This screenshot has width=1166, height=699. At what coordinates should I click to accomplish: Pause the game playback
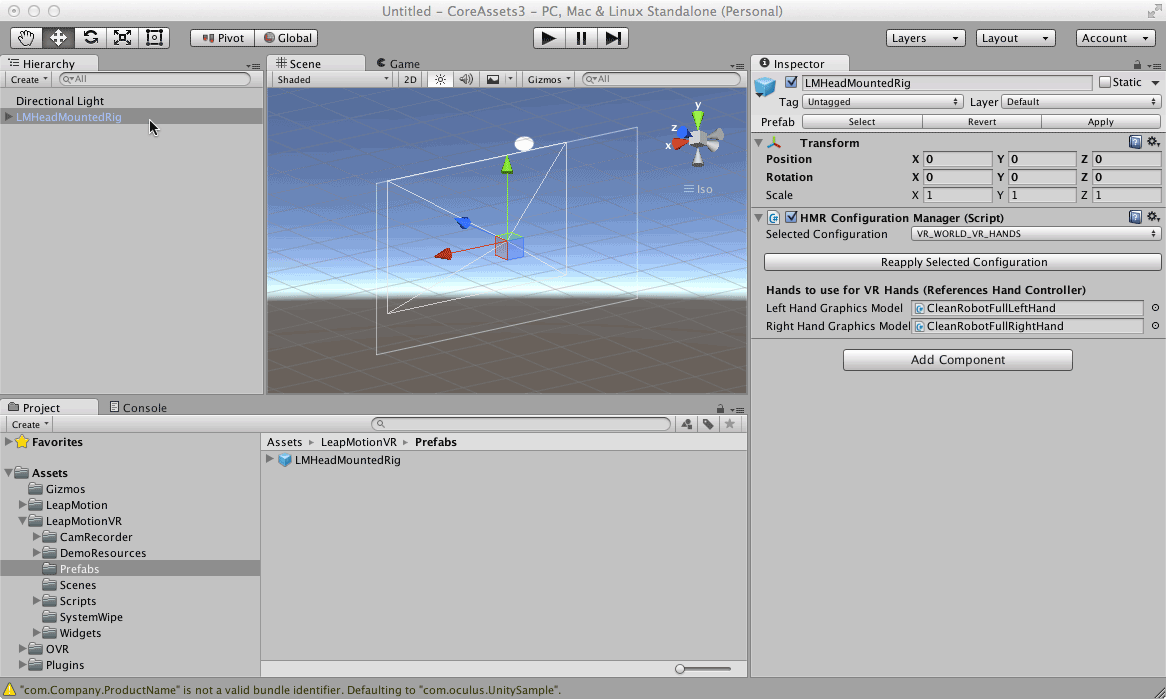[581, 38]
